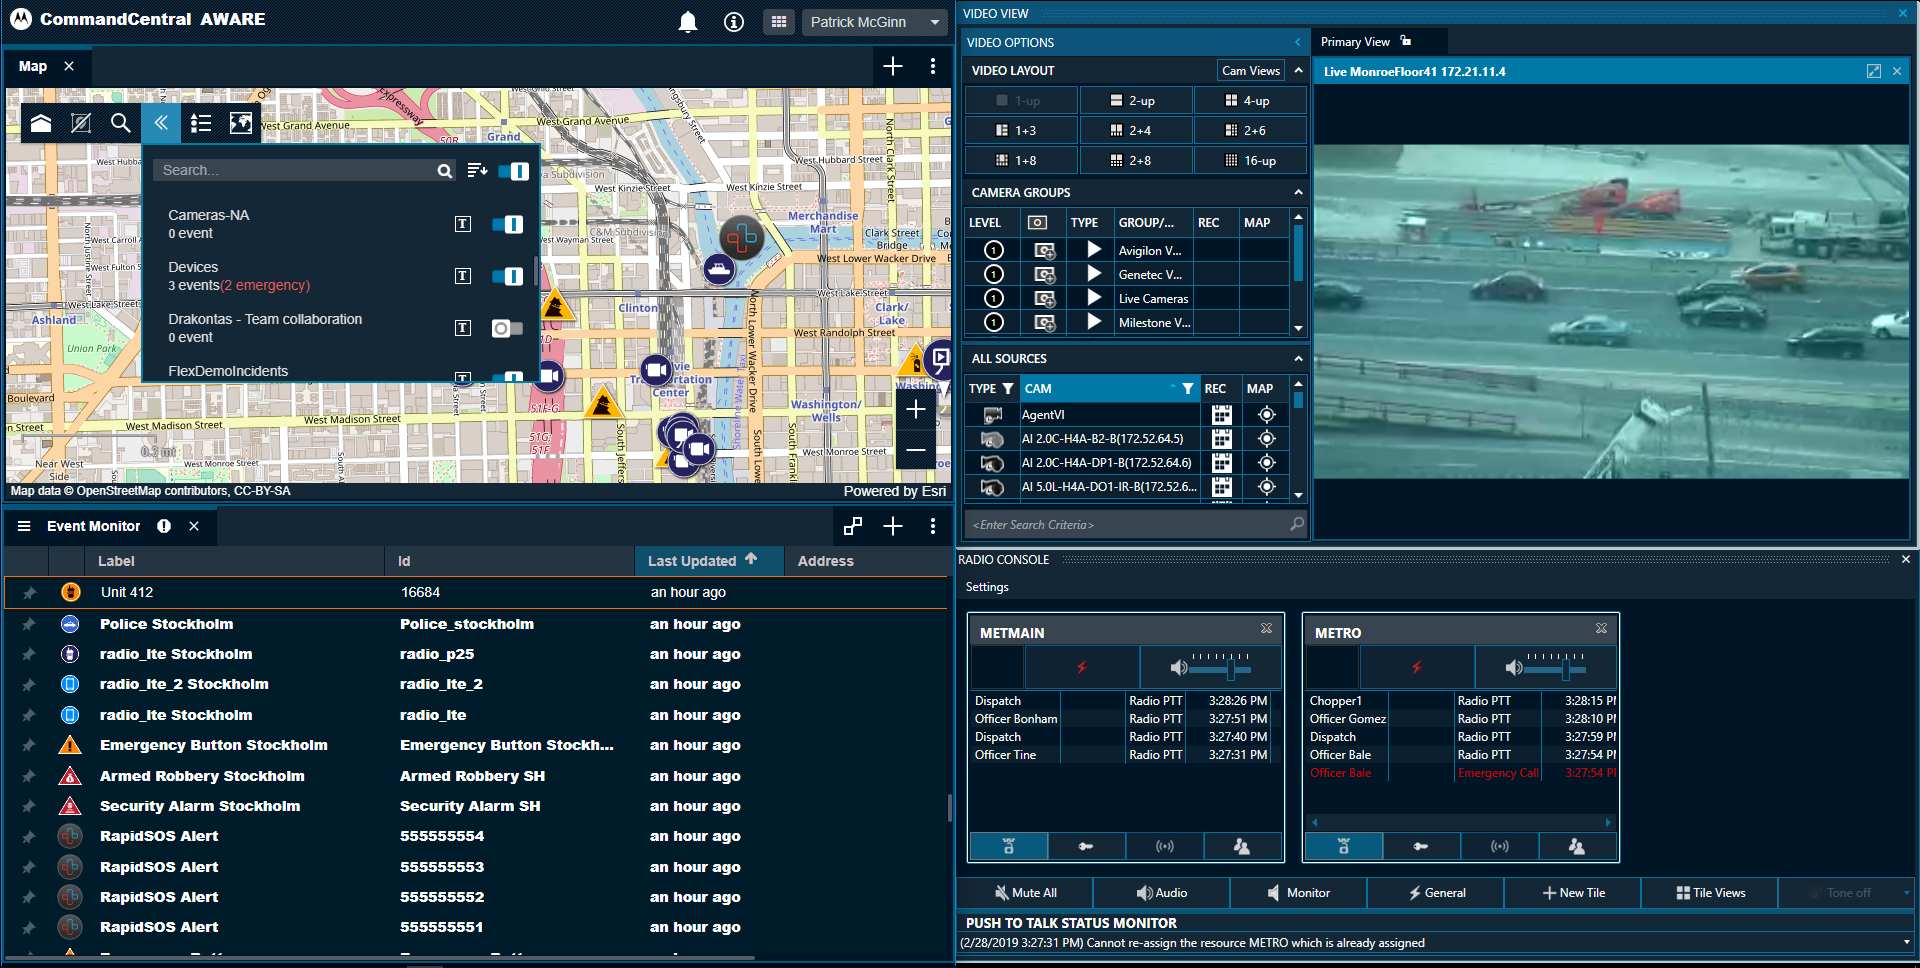This screenshot has height=968, width=1920.
Task: Click the General button
Action: [x=1436, y=893]
